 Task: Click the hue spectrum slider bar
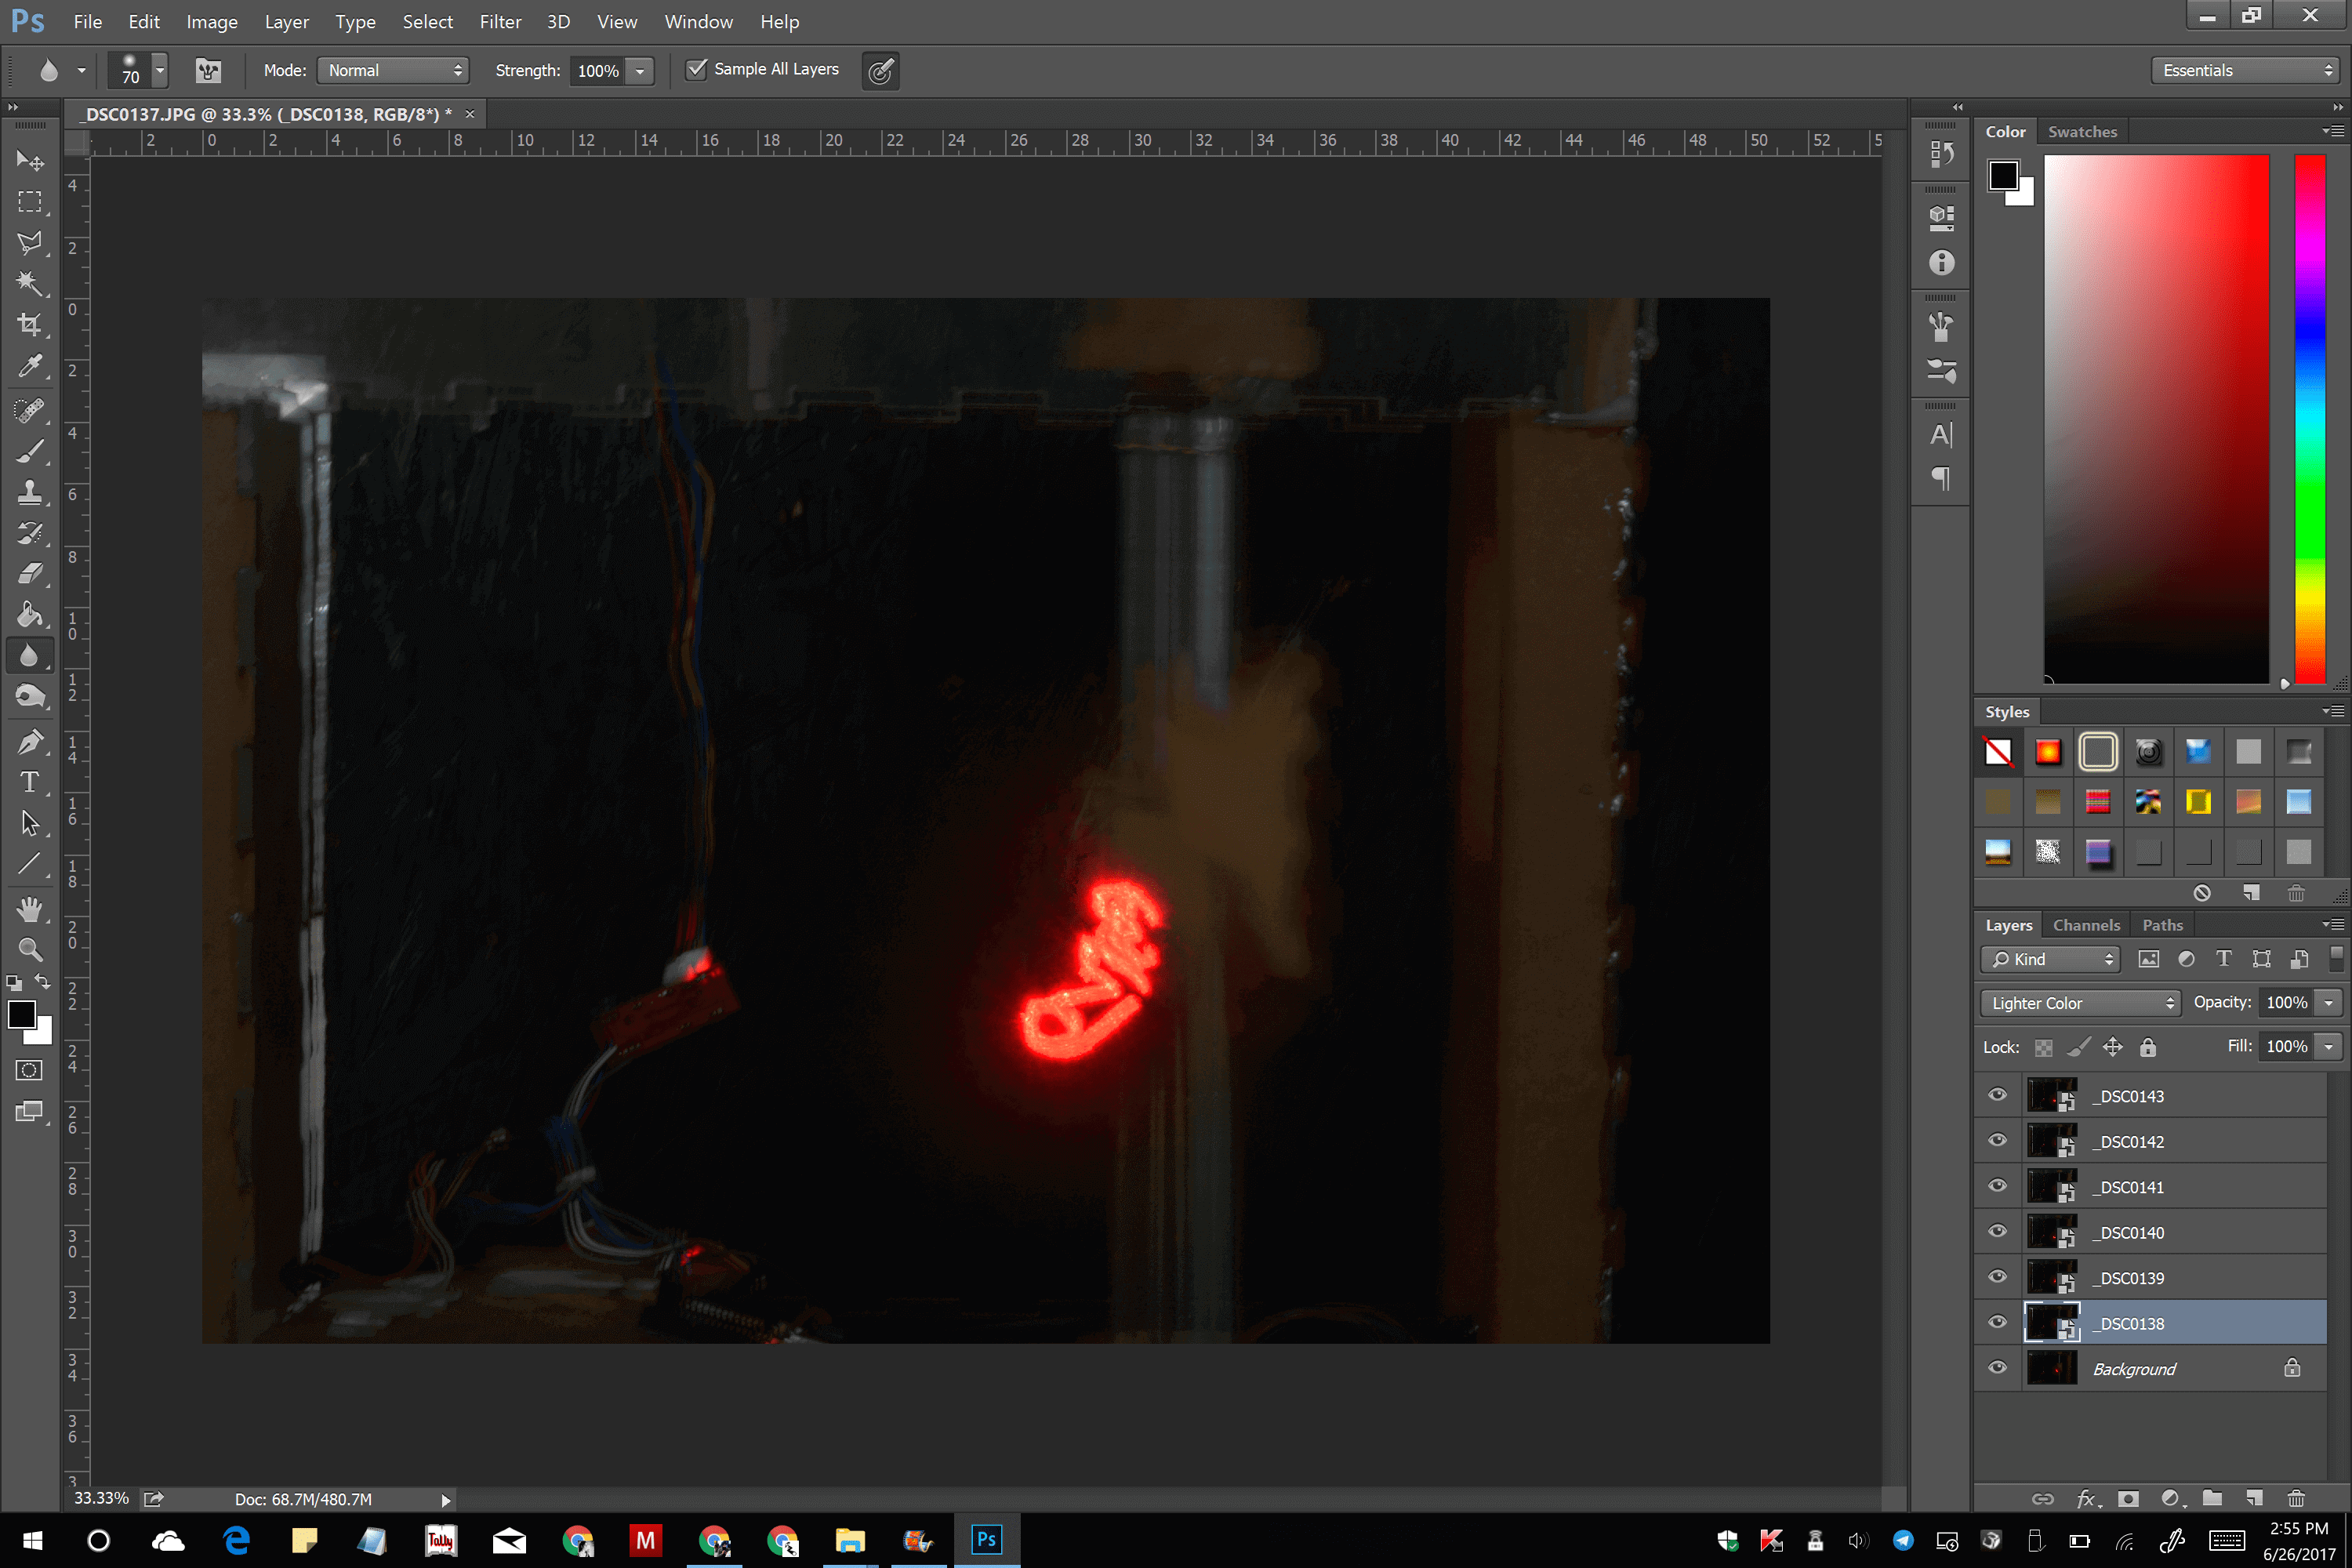tap(2309, 419)
